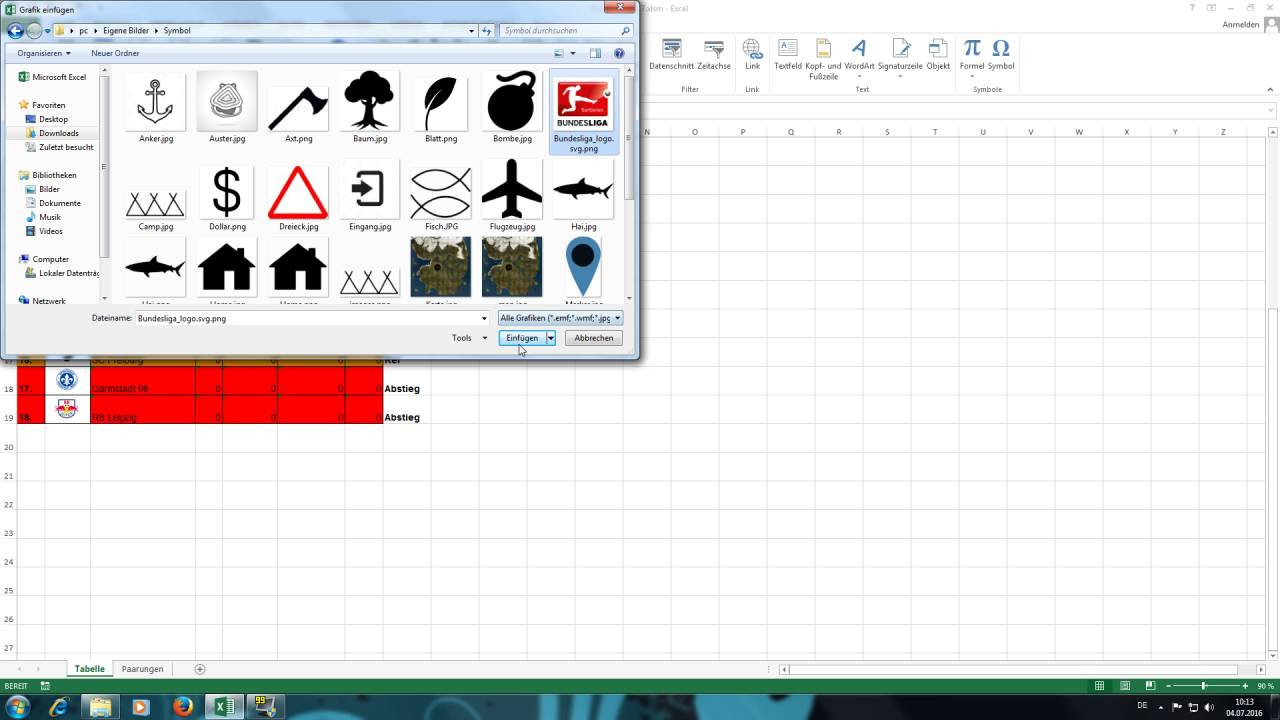
Task: Open the view mode options arrow
Action: tap(573, 53)
